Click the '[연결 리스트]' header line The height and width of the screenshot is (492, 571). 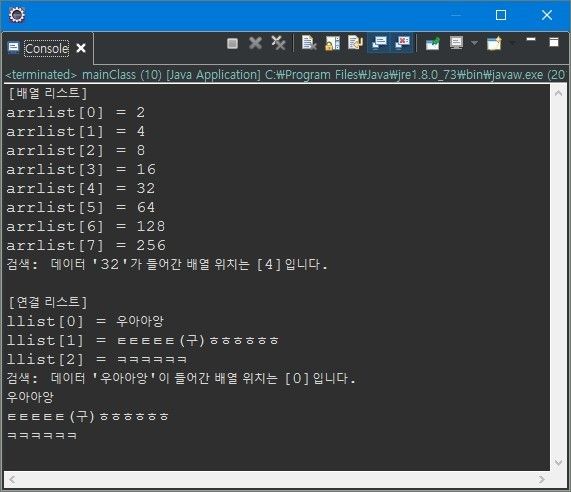(47, 302)
